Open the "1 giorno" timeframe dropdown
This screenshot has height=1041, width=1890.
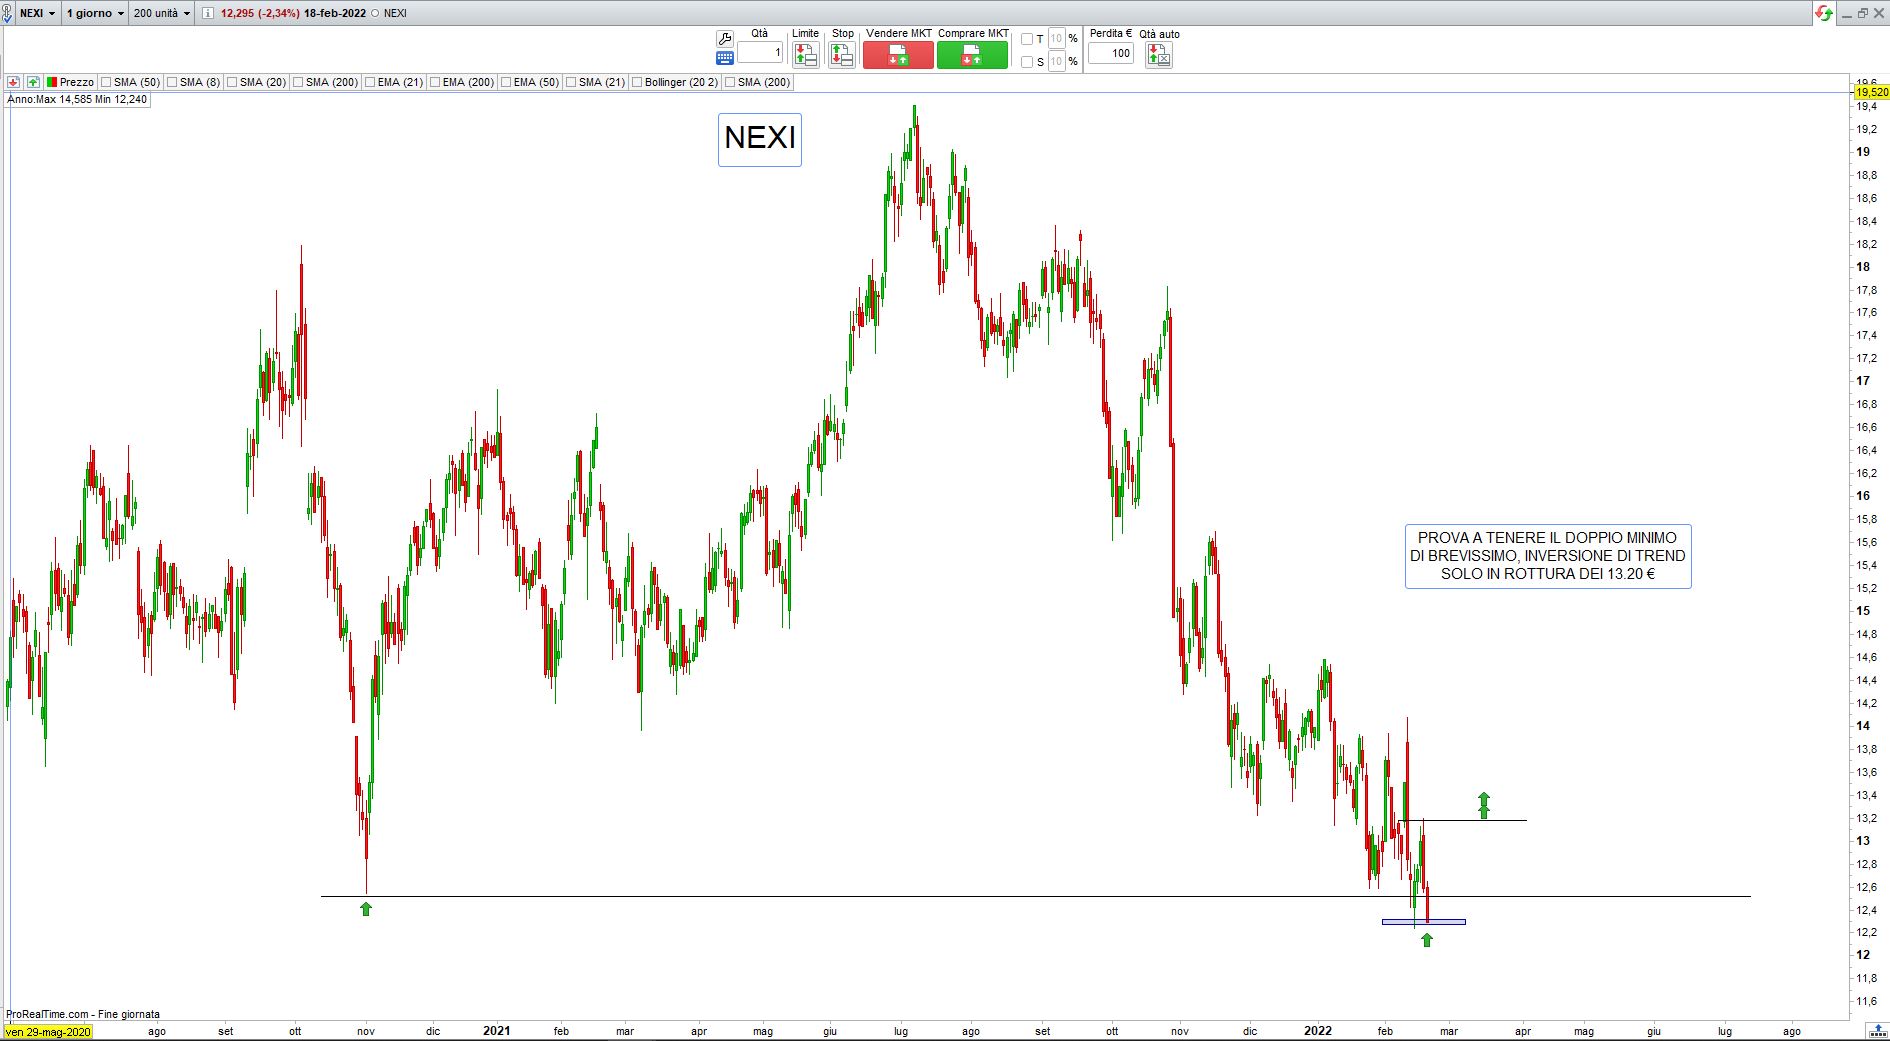(x=95, y=13)
